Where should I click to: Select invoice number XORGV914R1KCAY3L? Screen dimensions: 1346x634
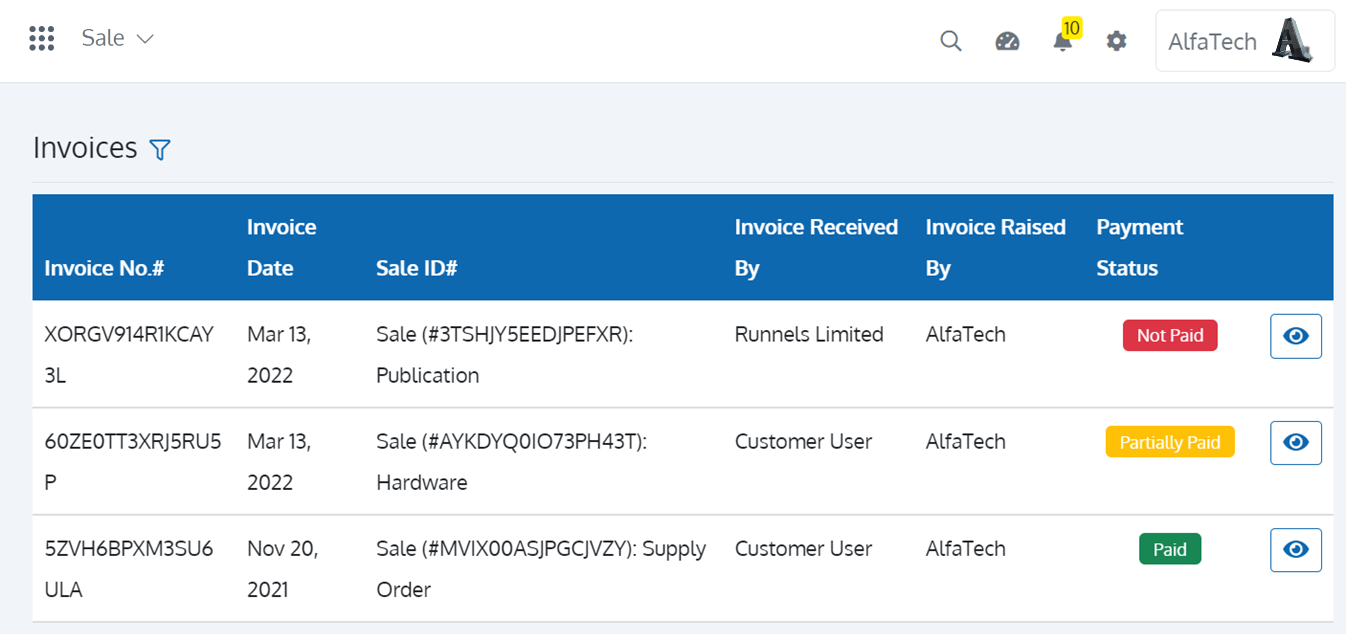click(129, 355)
